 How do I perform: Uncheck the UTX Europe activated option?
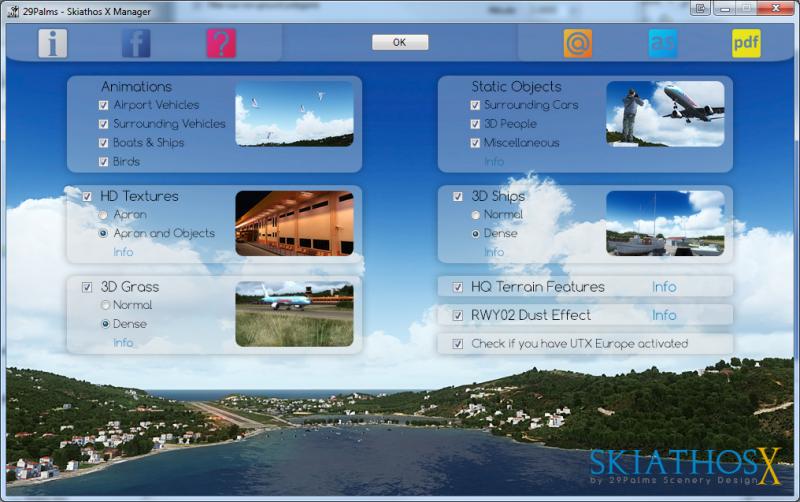click(458, 344)
